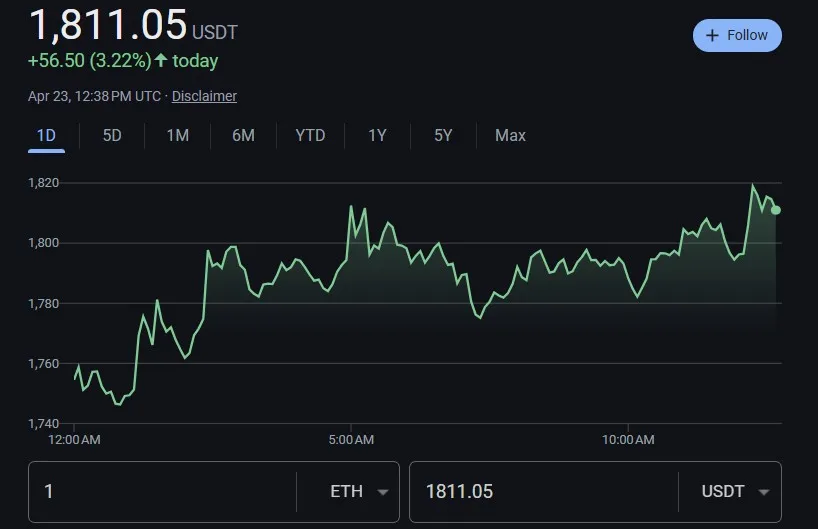
Task: Click the USDT amount field showing 1811.05
Action: (540, 492)
